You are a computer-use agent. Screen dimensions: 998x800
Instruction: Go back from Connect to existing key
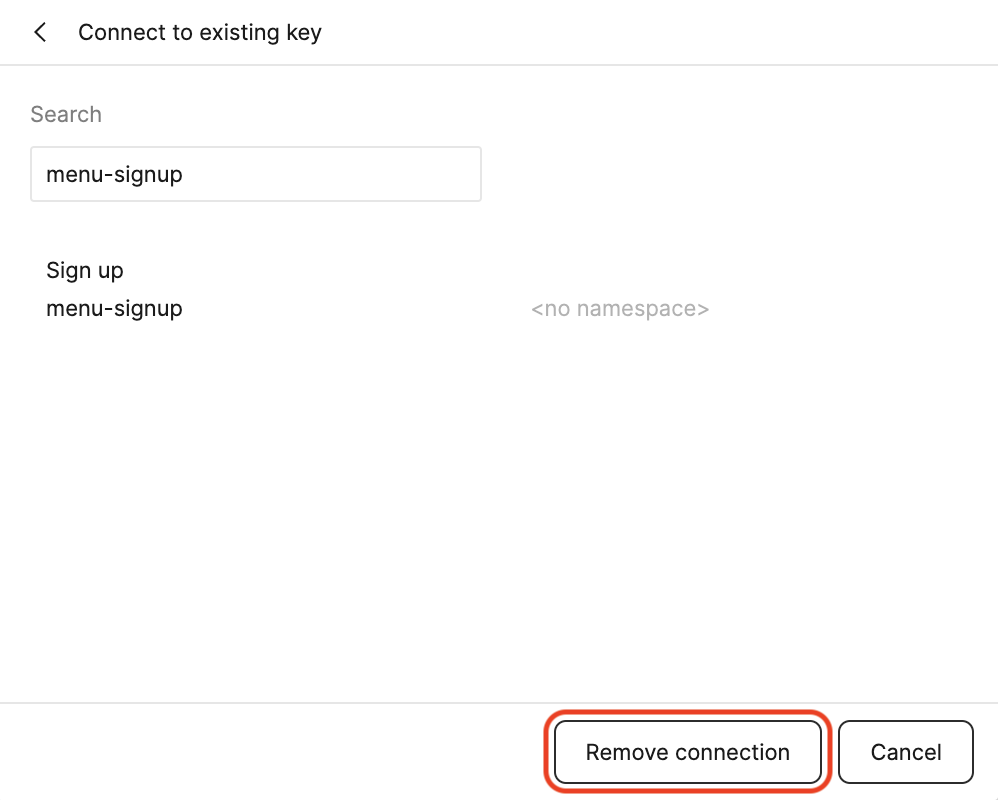tap(40, 32)
